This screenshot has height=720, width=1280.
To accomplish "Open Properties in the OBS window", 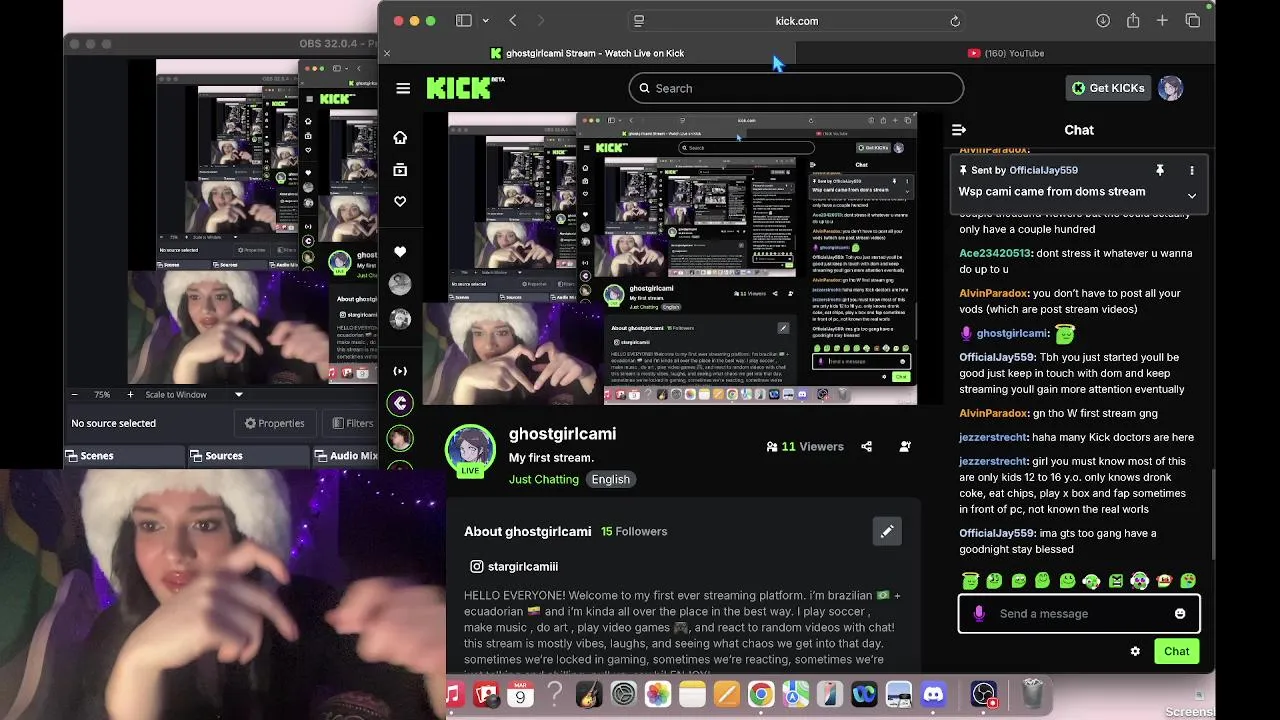I will pyautogui.click(x=275, y=423).
